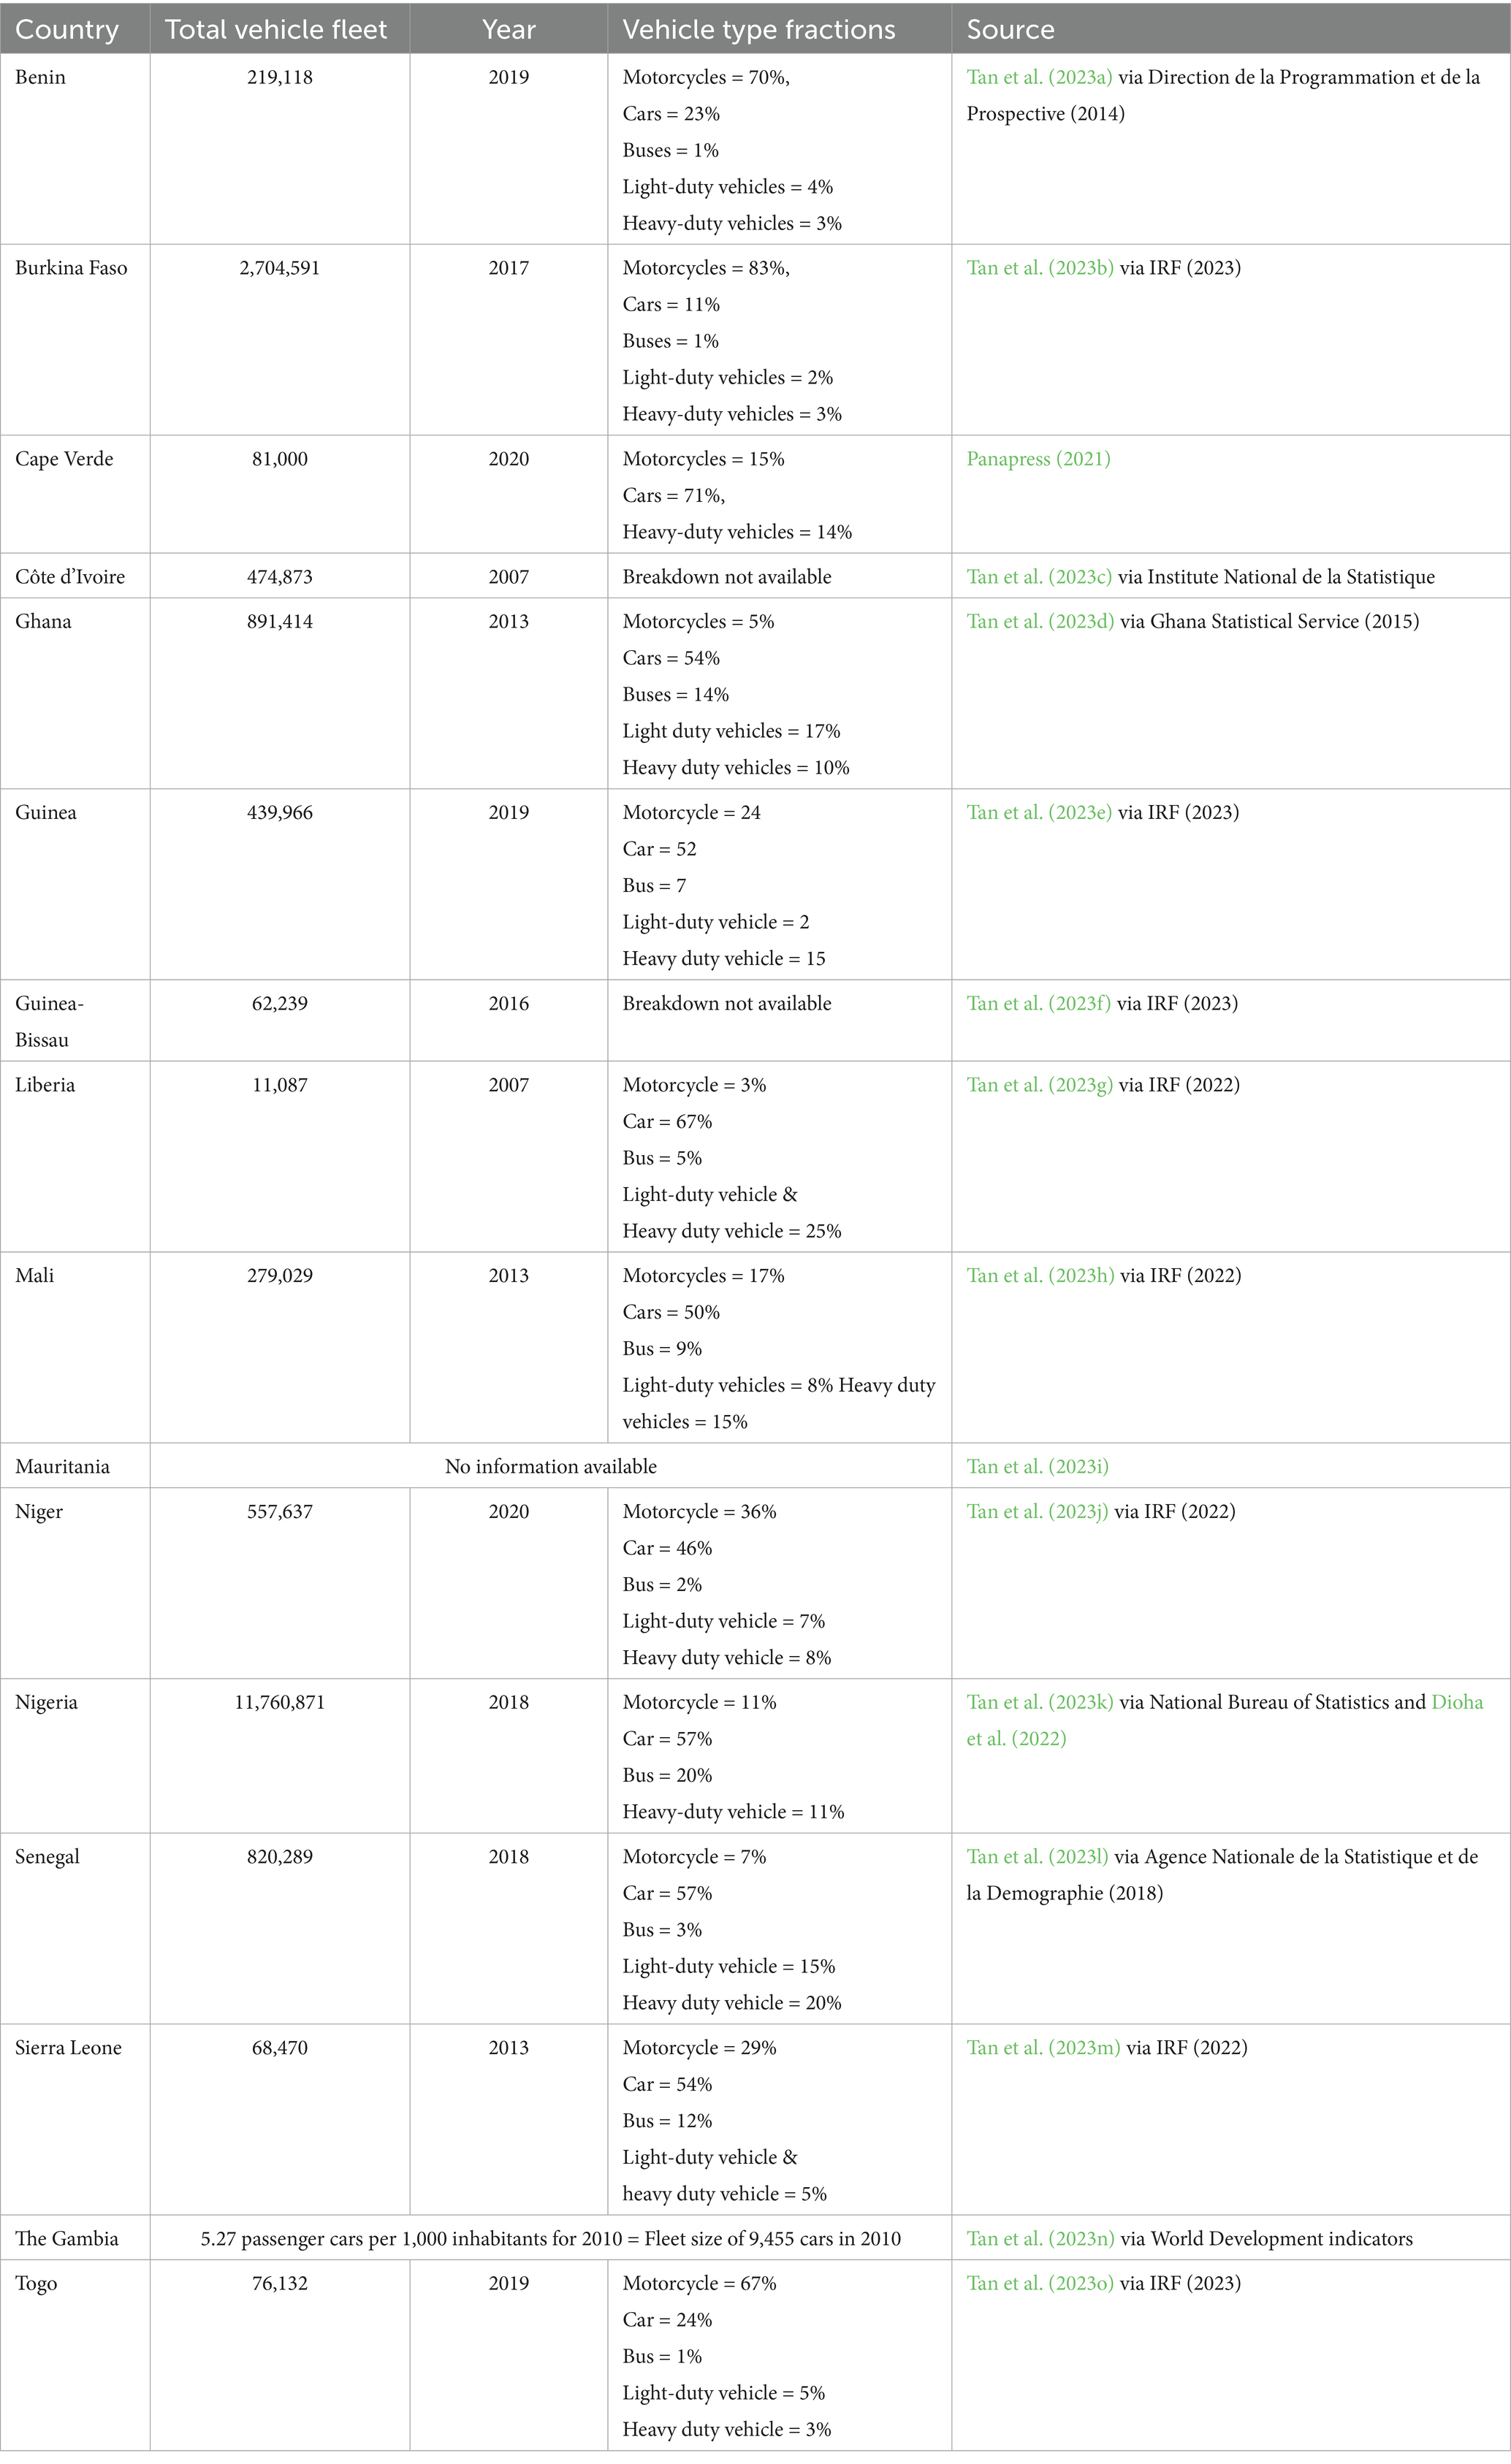Follow the Tan et al. (2023c) citation
1511x2464 pixels.
1039,577
